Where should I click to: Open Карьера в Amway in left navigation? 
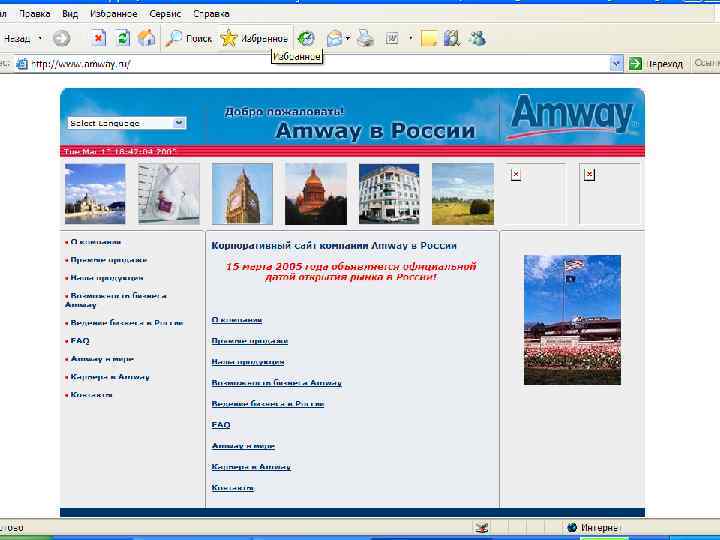click(110, 377)
